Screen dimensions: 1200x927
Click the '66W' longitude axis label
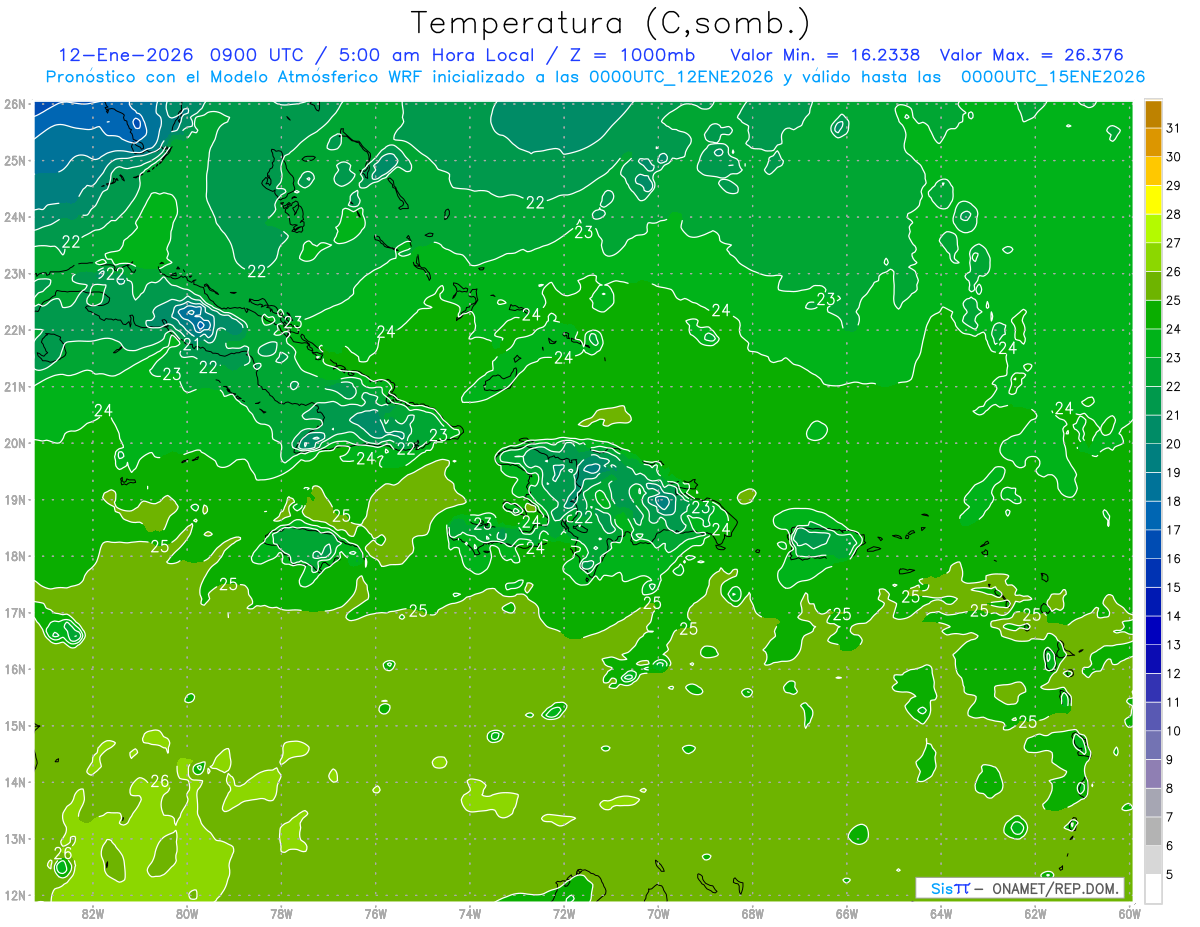click(x=847, y=913)
